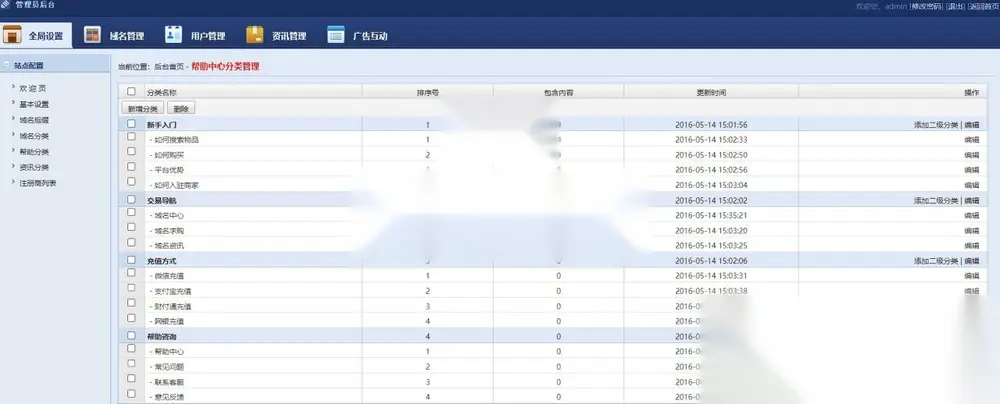Click 后台首页 in the breadcrumb
This screenshot has width=1000, height=404.
click(x=169, y=66)
